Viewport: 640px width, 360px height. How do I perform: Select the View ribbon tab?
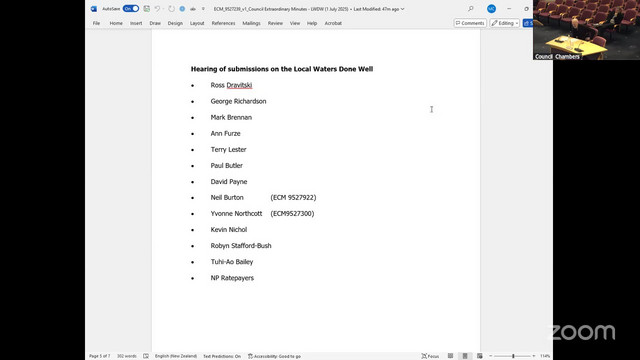(x=295, y=23)
